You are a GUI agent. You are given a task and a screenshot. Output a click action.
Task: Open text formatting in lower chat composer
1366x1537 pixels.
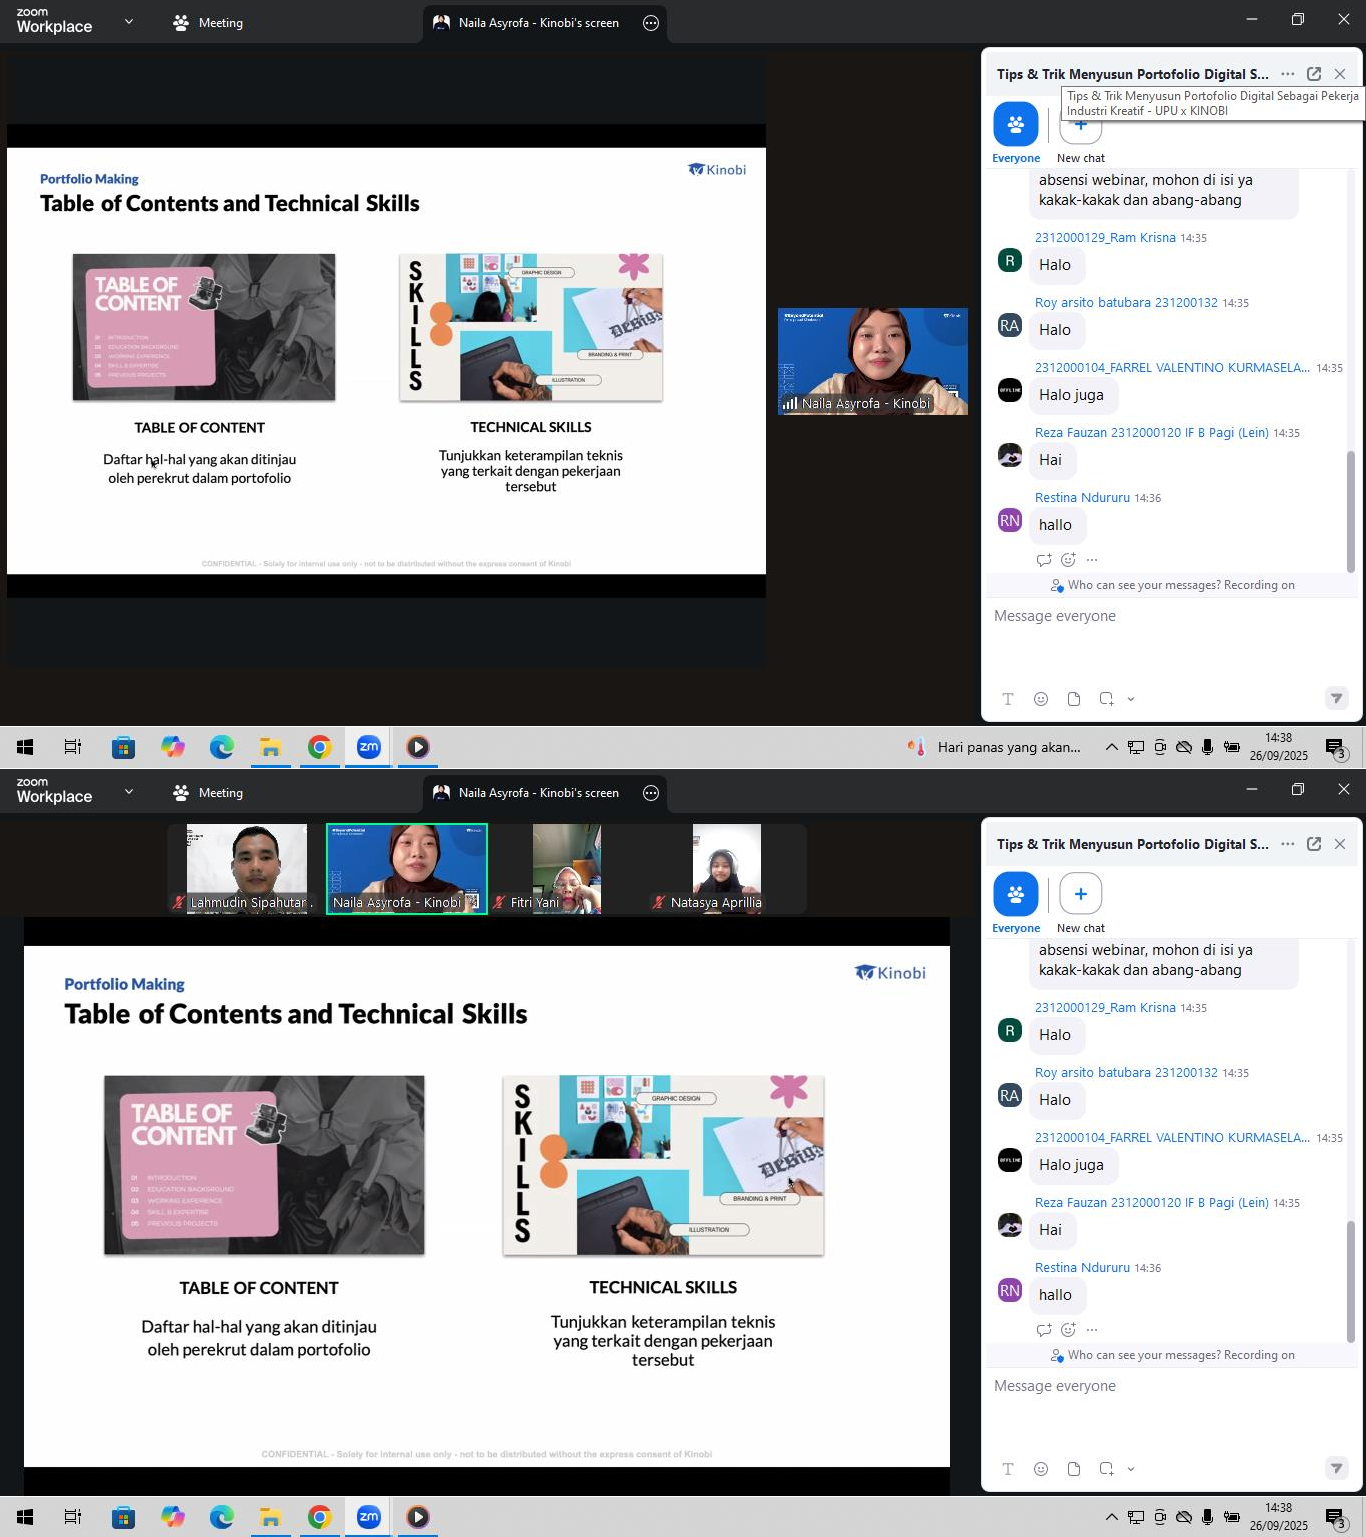pyautogui.click(x=1008, y=1469)
